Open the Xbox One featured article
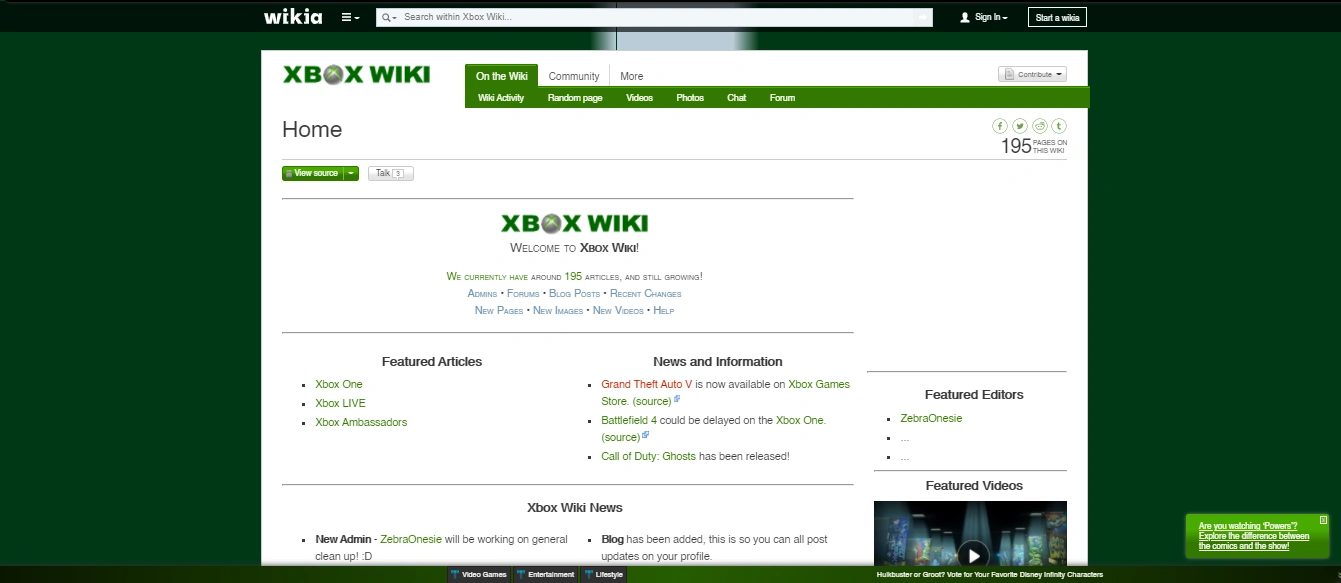 click(x=339, y=384)
